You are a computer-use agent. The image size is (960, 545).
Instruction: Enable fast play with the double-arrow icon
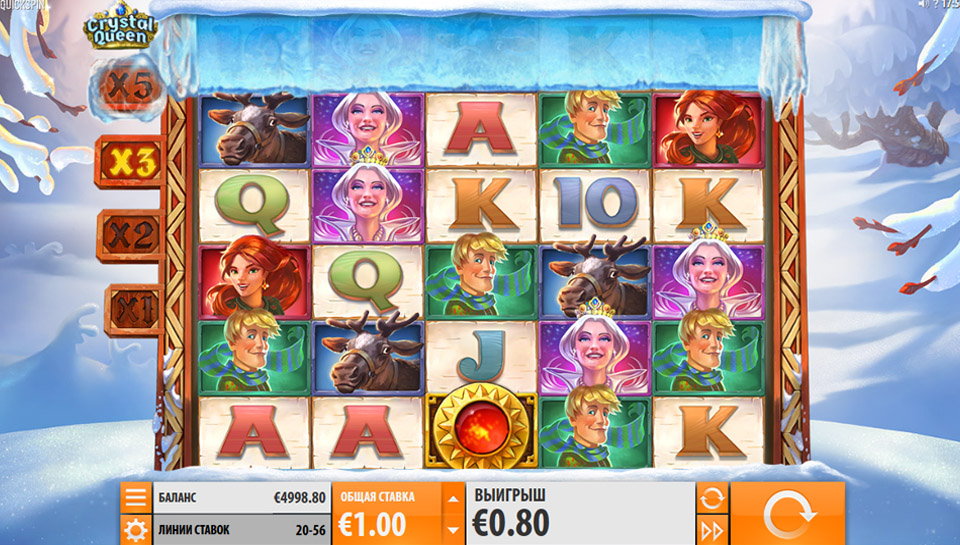click(712, 530)
